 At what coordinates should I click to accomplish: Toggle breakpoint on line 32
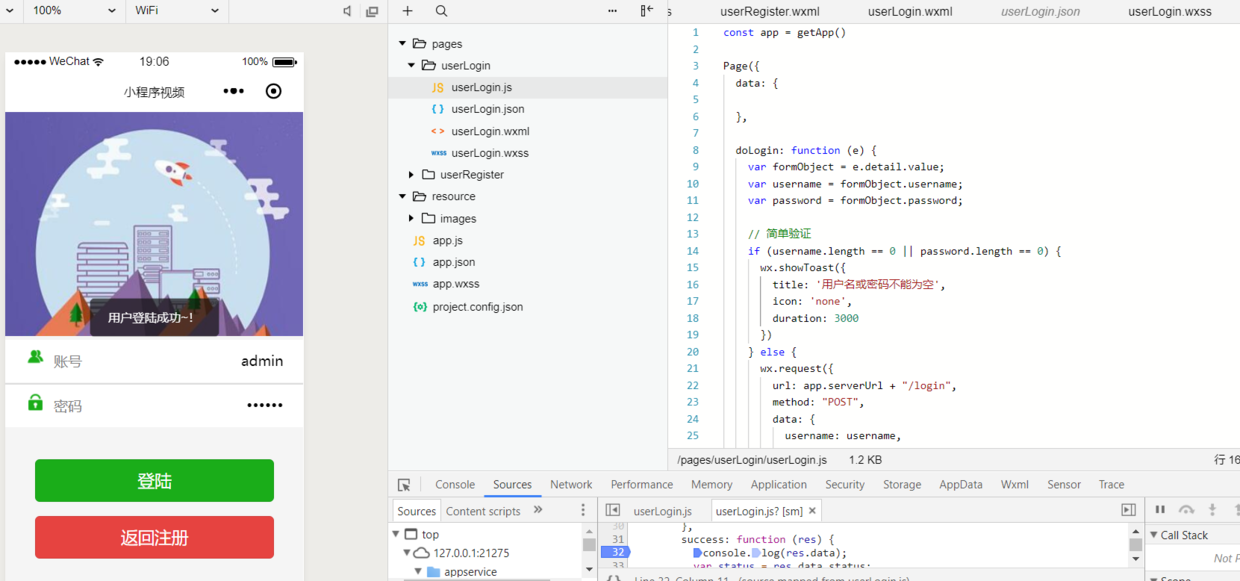coord(615,552)
